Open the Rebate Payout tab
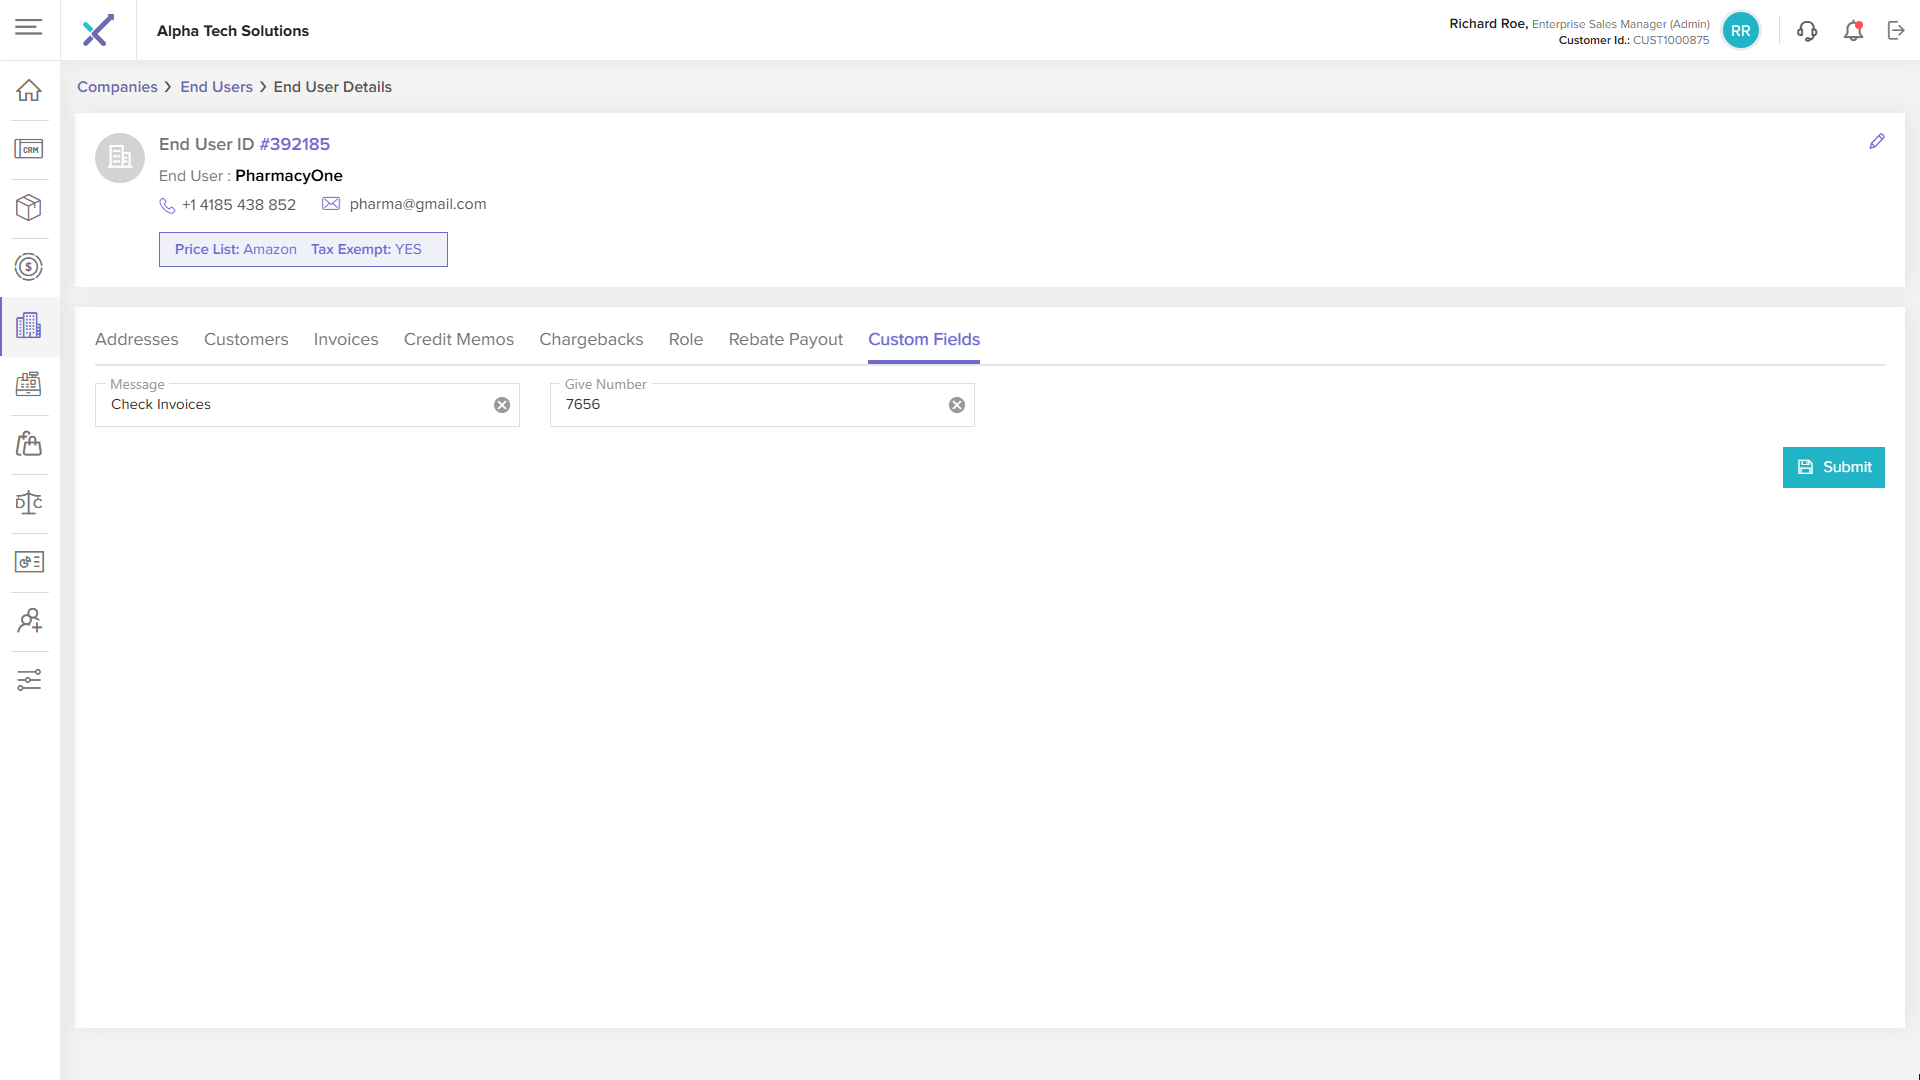The width and height of the screenshot is (1920, 1080). (785, 339)
